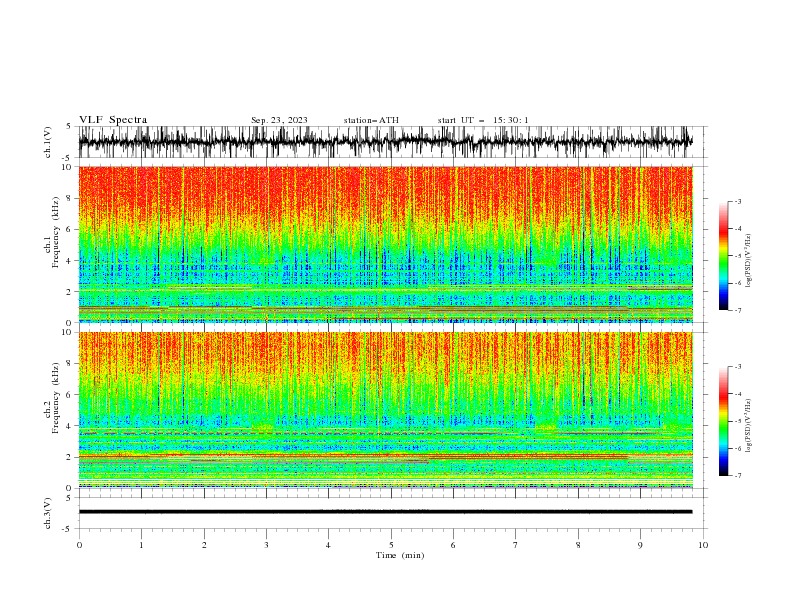Click the "Time (min)" axis title

[x=400, y=555]
